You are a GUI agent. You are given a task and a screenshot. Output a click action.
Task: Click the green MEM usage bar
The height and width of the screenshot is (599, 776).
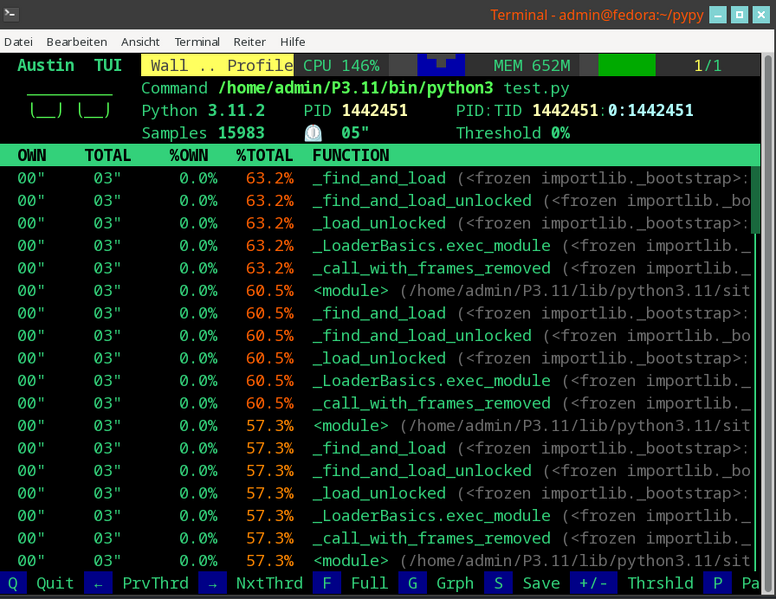(626, 66)
